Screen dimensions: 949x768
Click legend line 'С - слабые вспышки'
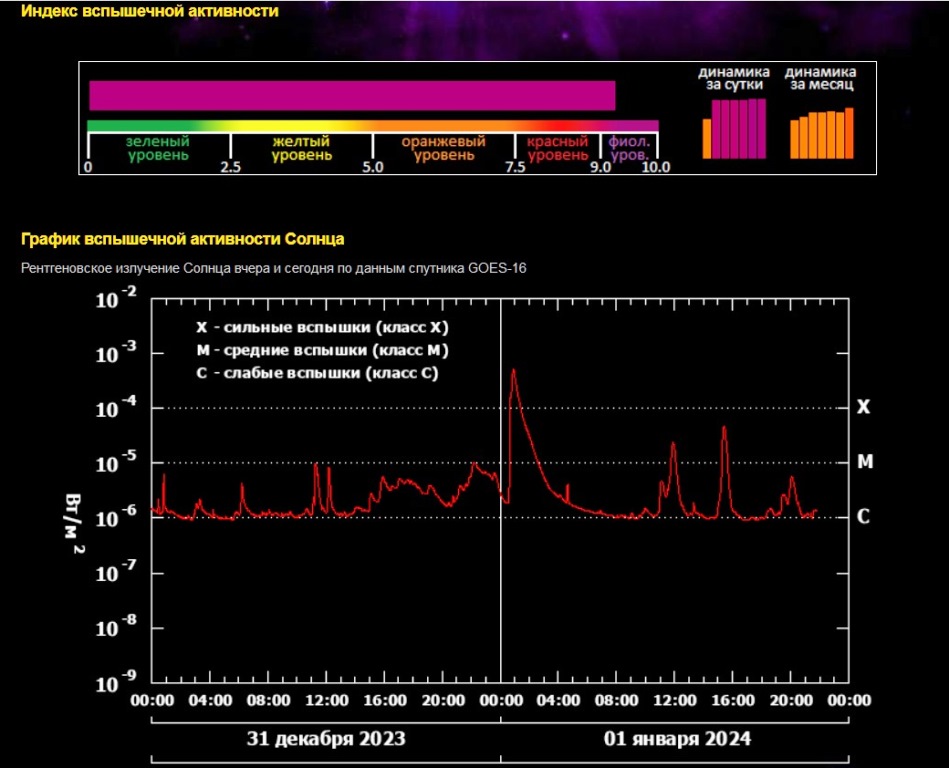point(317,373)
